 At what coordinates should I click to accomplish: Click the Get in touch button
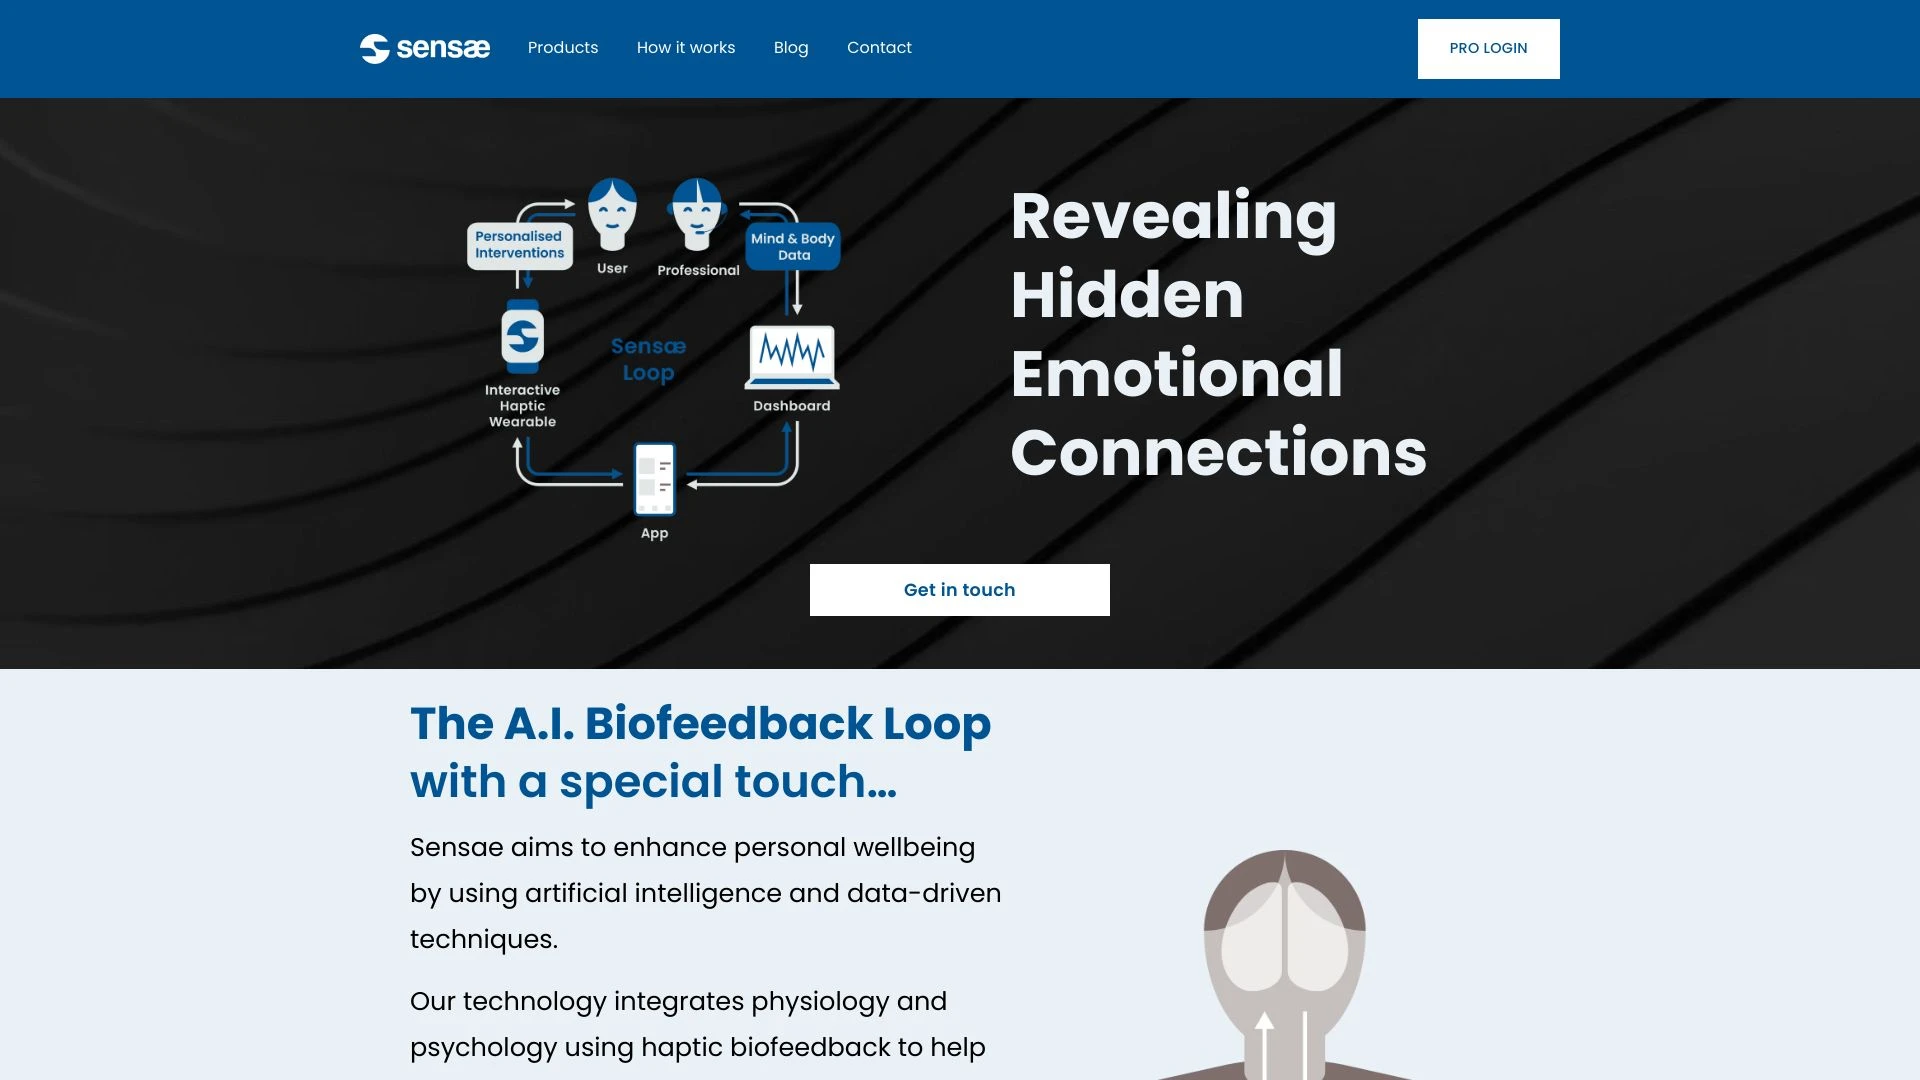[x=959, y=589]
